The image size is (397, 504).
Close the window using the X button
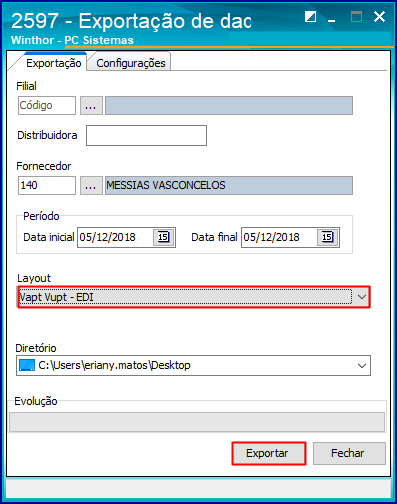[379, 16]
